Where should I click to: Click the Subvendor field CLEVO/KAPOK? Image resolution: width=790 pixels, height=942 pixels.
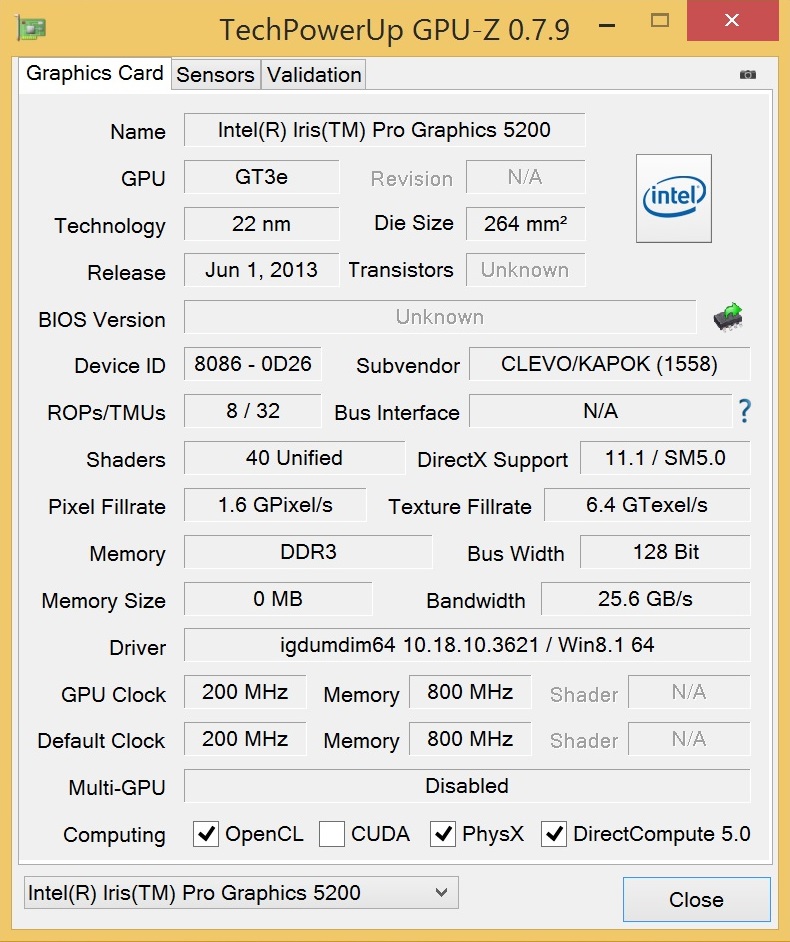coord(609,363)
